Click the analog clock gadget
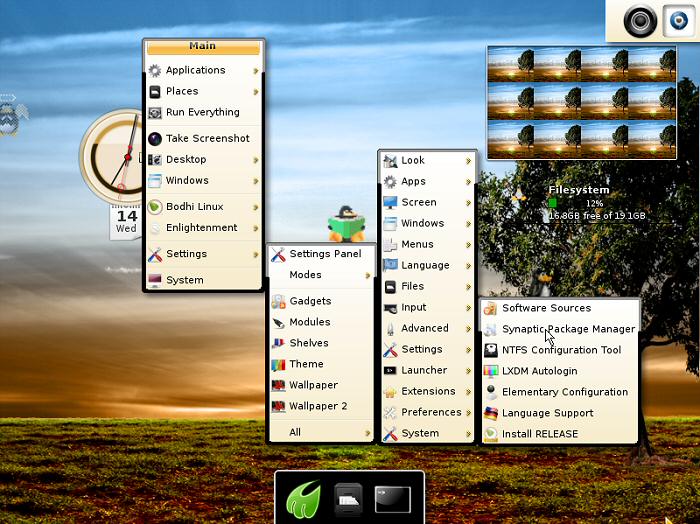This screenshot has width=700, height=524. point(112,157)
